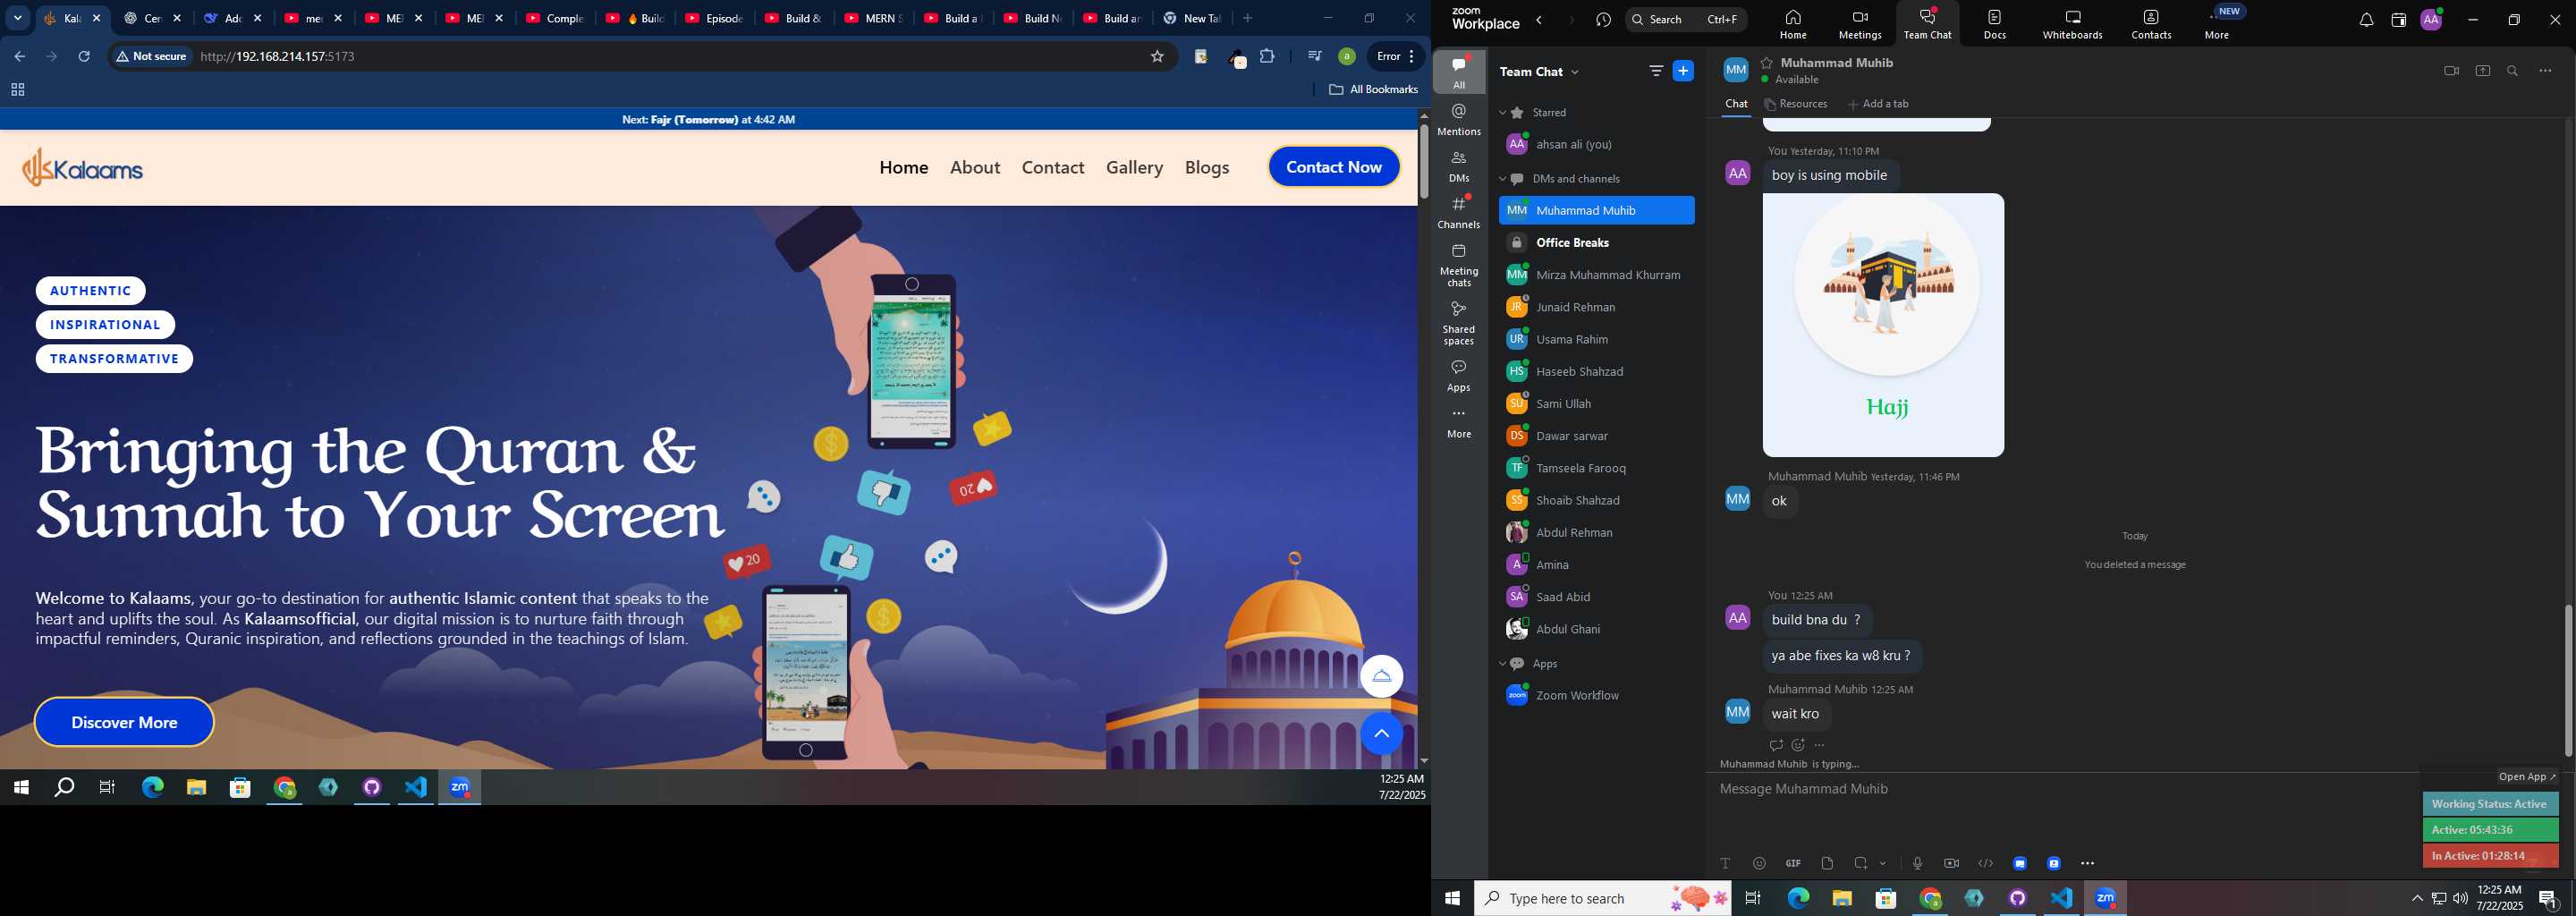Open text formatting options in message composer
Screen dimensions: 2576x916
pyautogui.click(x=1724, y=863)
